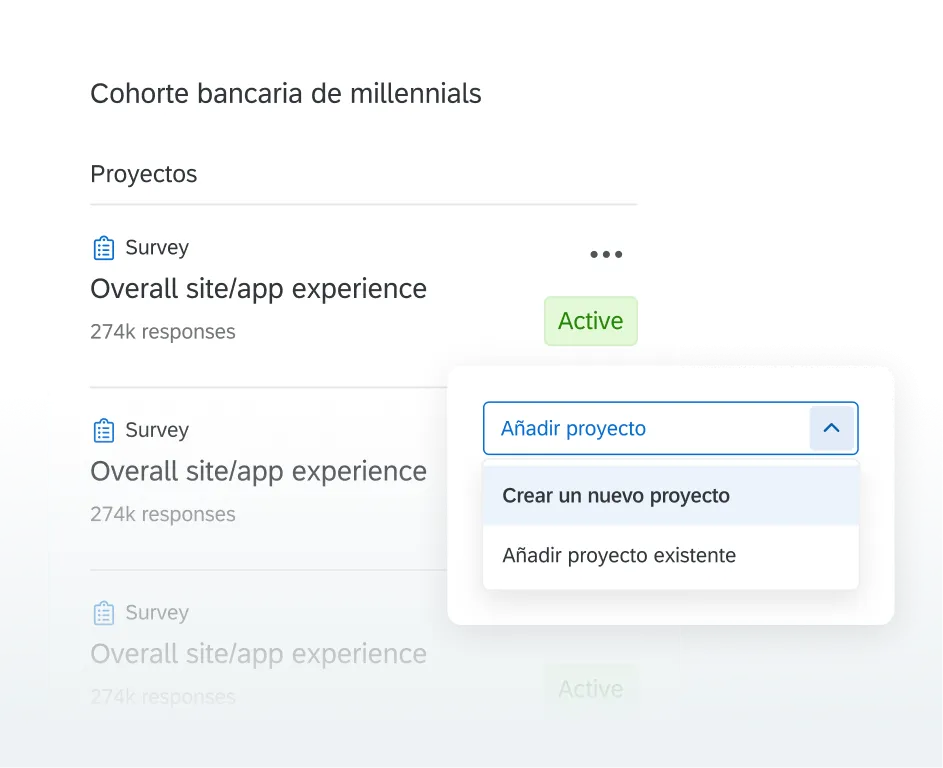Open the Overall site/app experience survey
The image size is (943, 768).
click(258, 288)
